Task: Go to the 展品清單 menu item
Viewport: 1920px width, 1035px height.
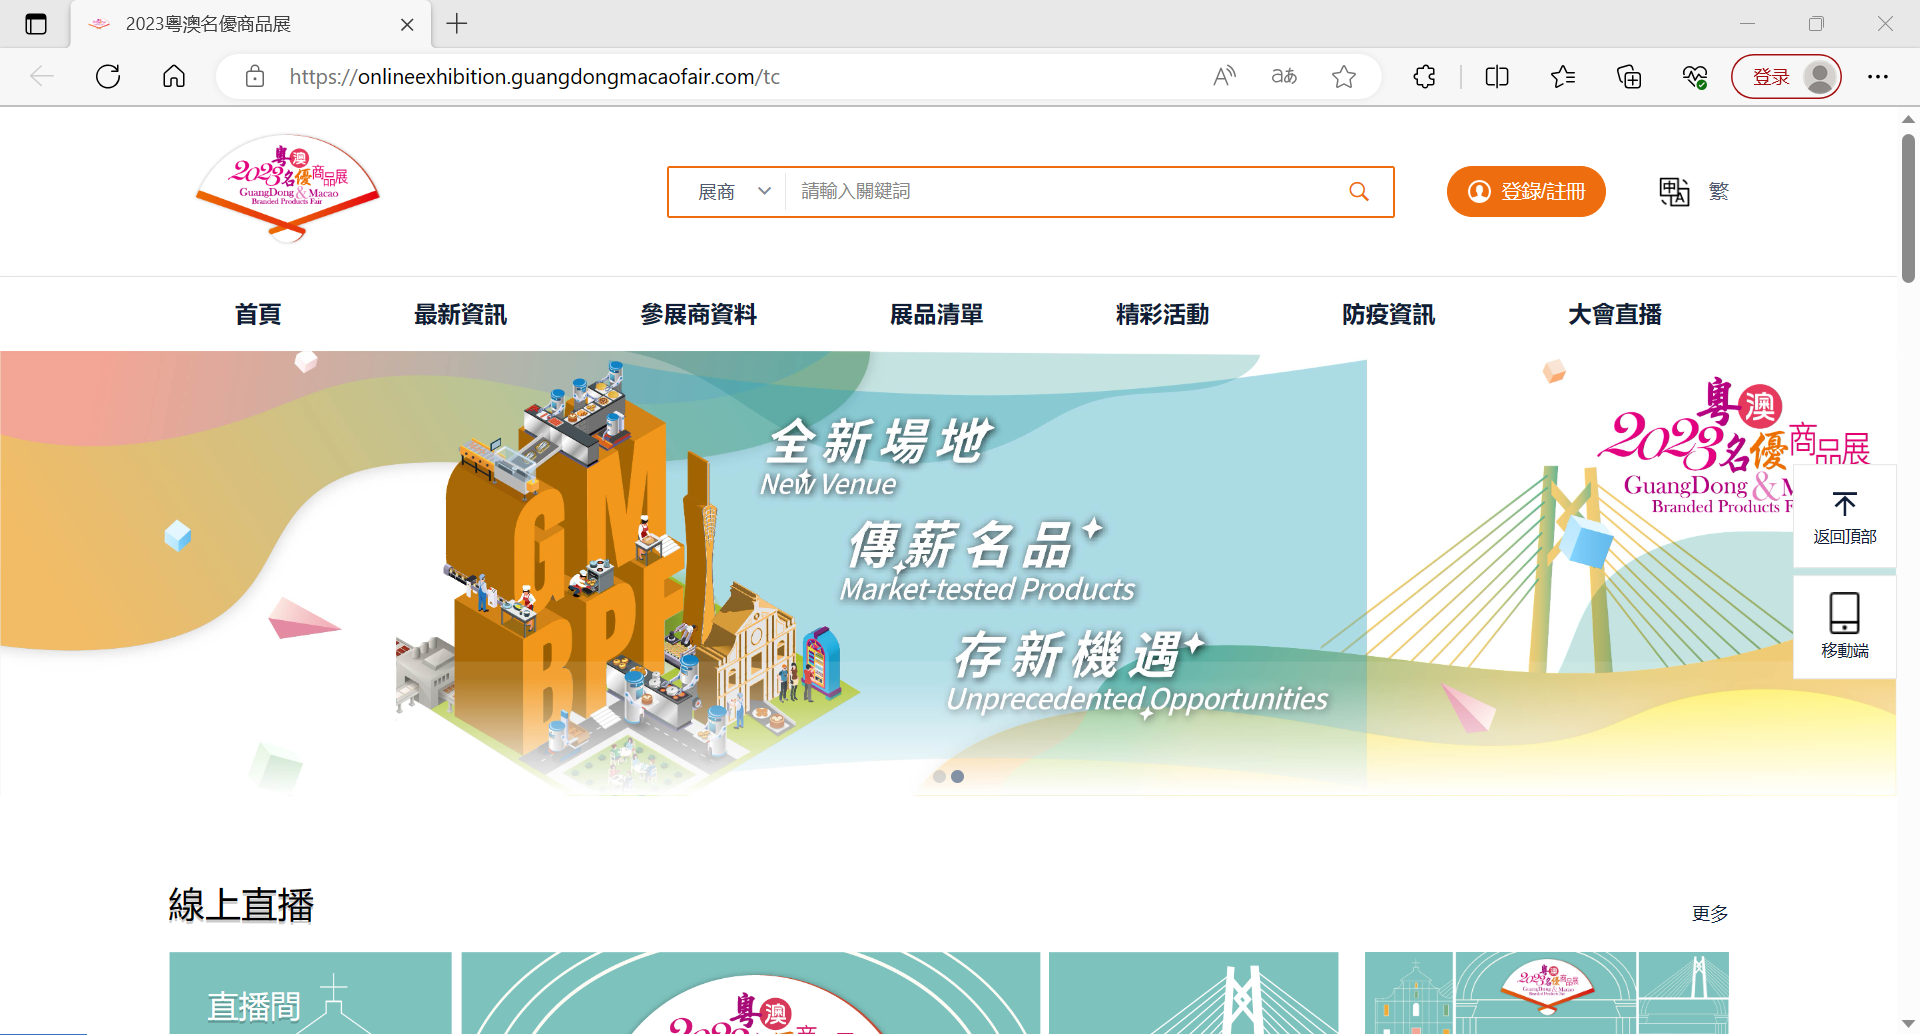Action: [x=936, y=315]
